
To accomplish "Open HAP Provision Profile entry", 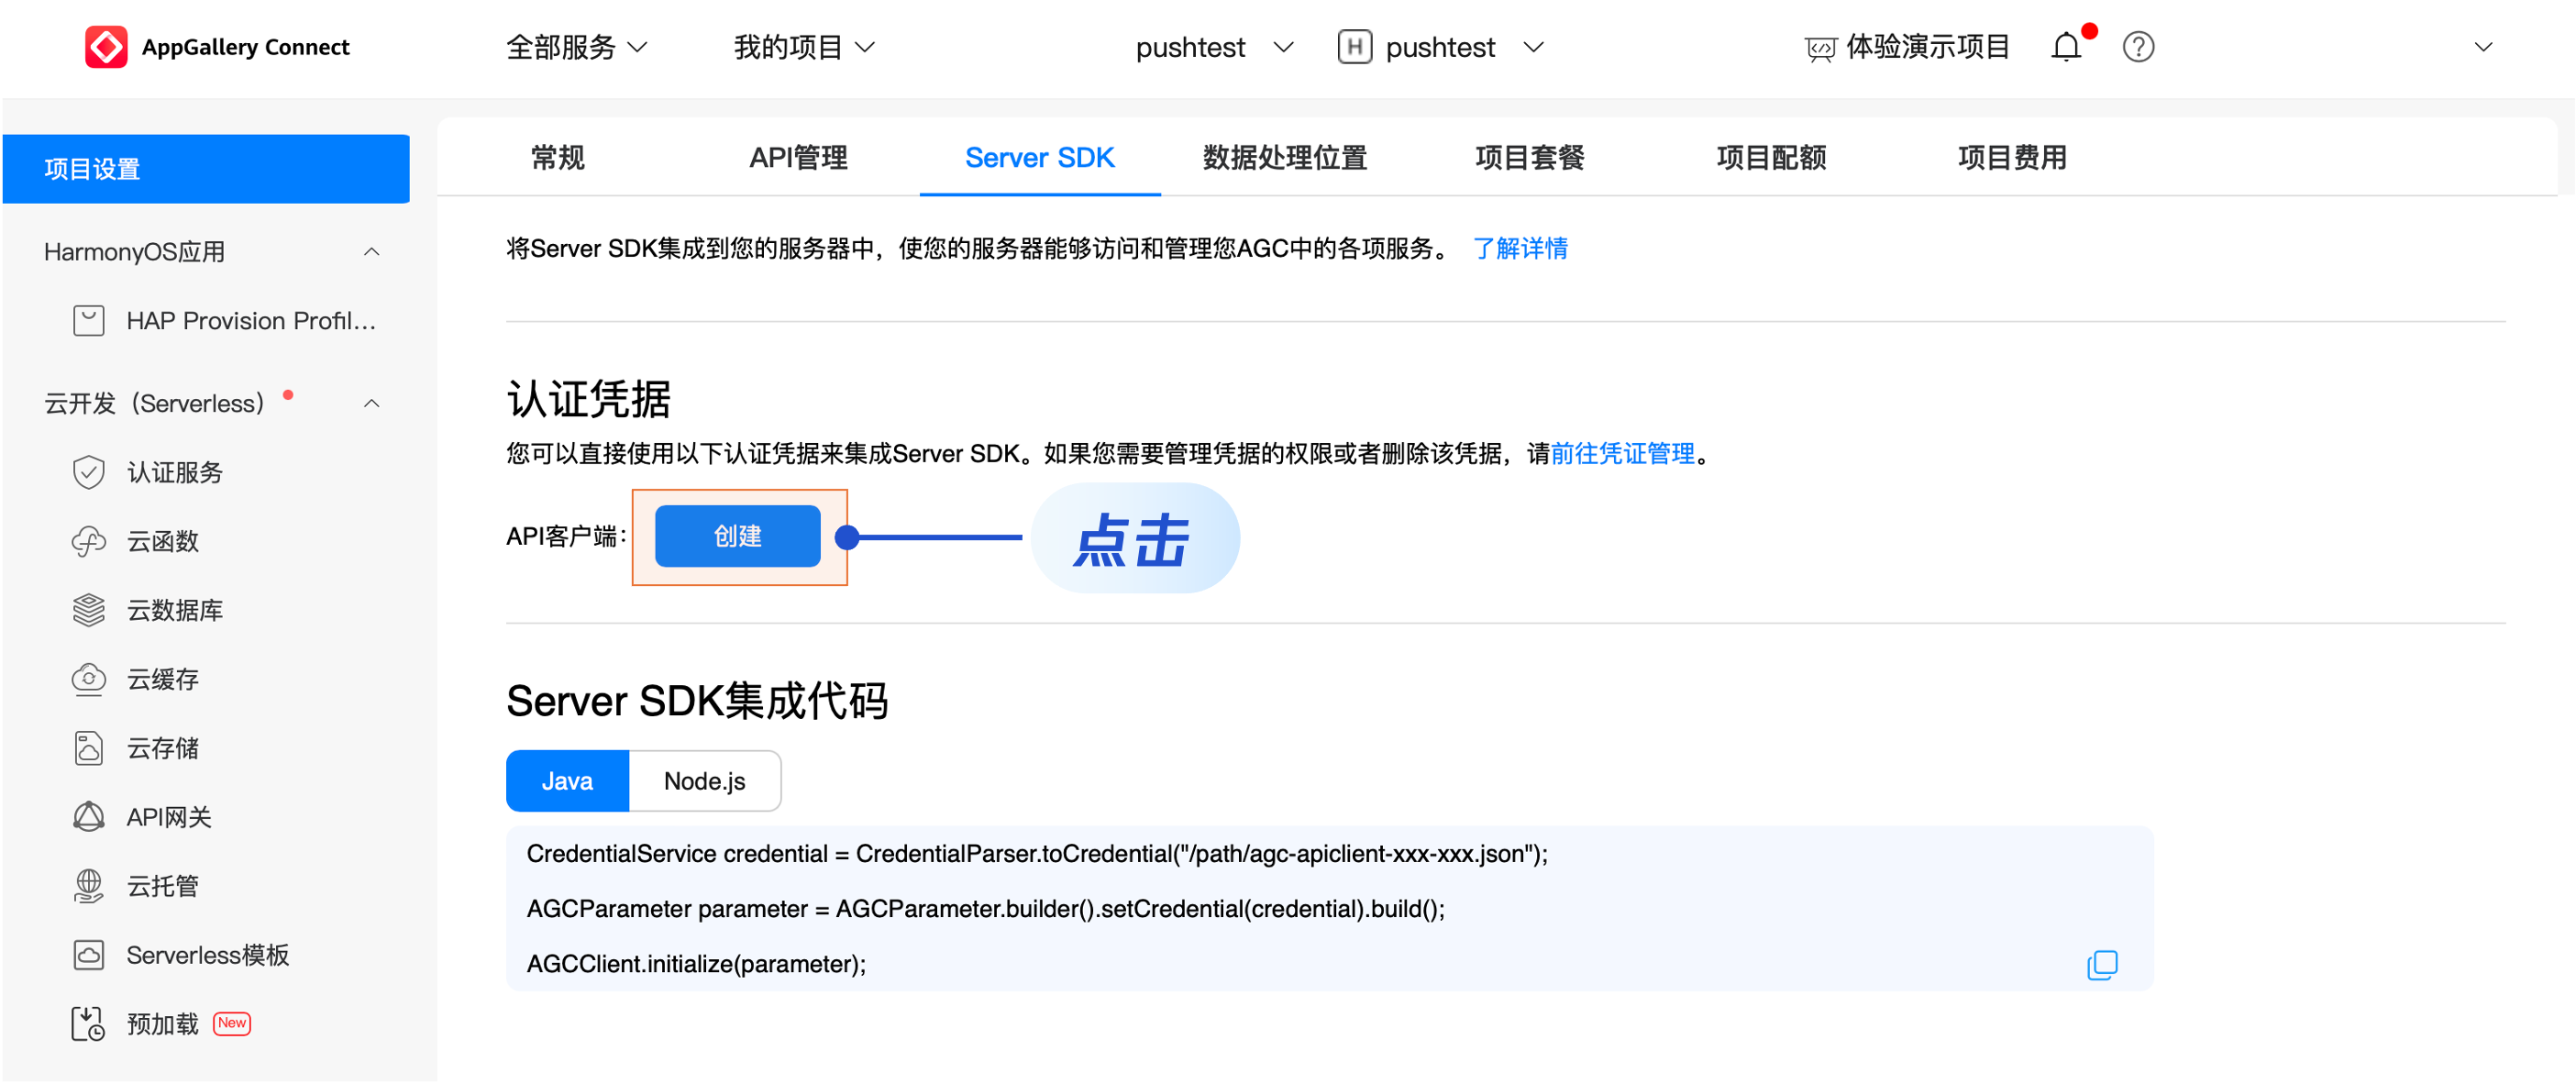I will tap(251, 321).
